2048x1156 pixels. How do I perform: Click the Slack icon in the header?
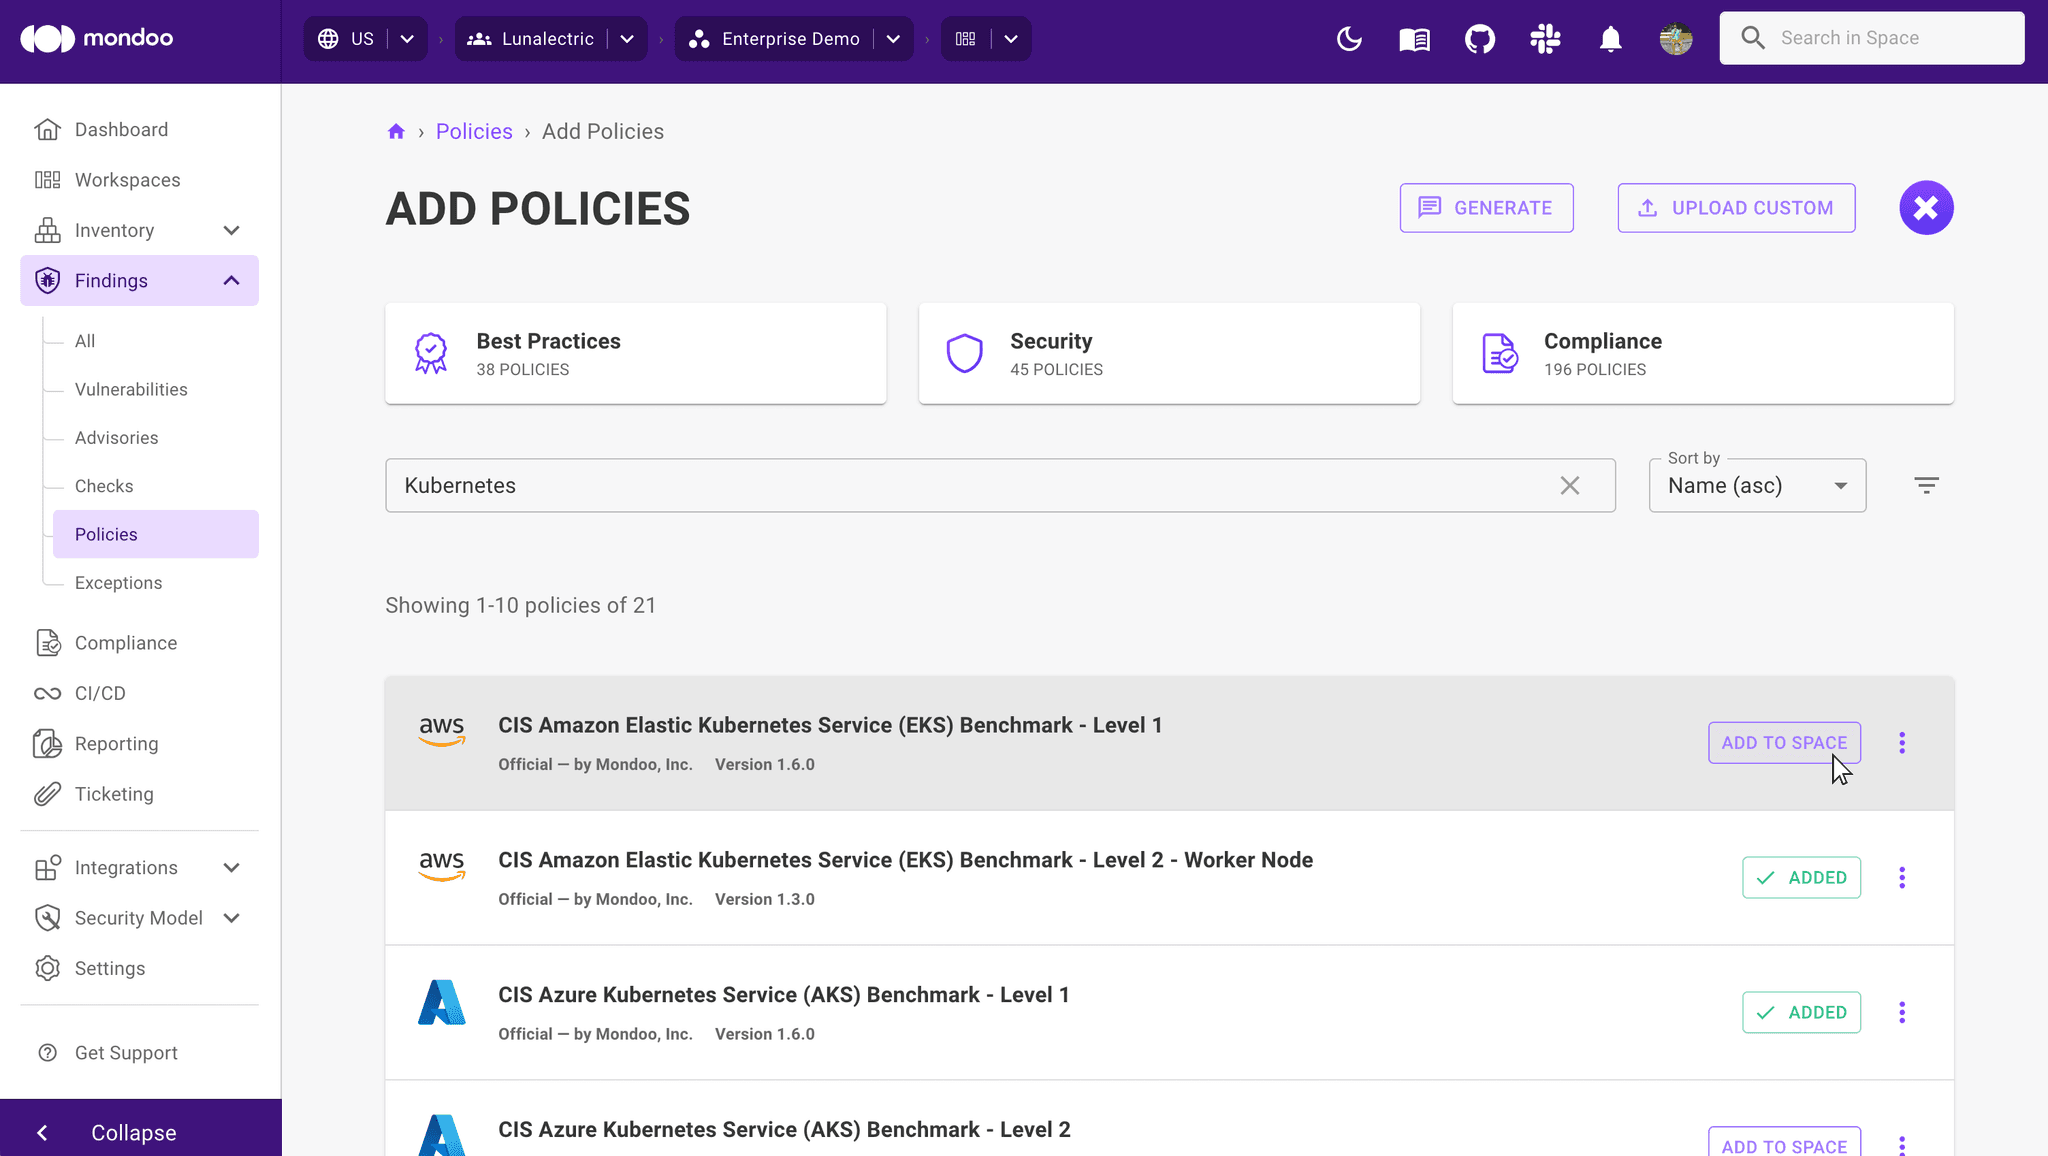1544,39
